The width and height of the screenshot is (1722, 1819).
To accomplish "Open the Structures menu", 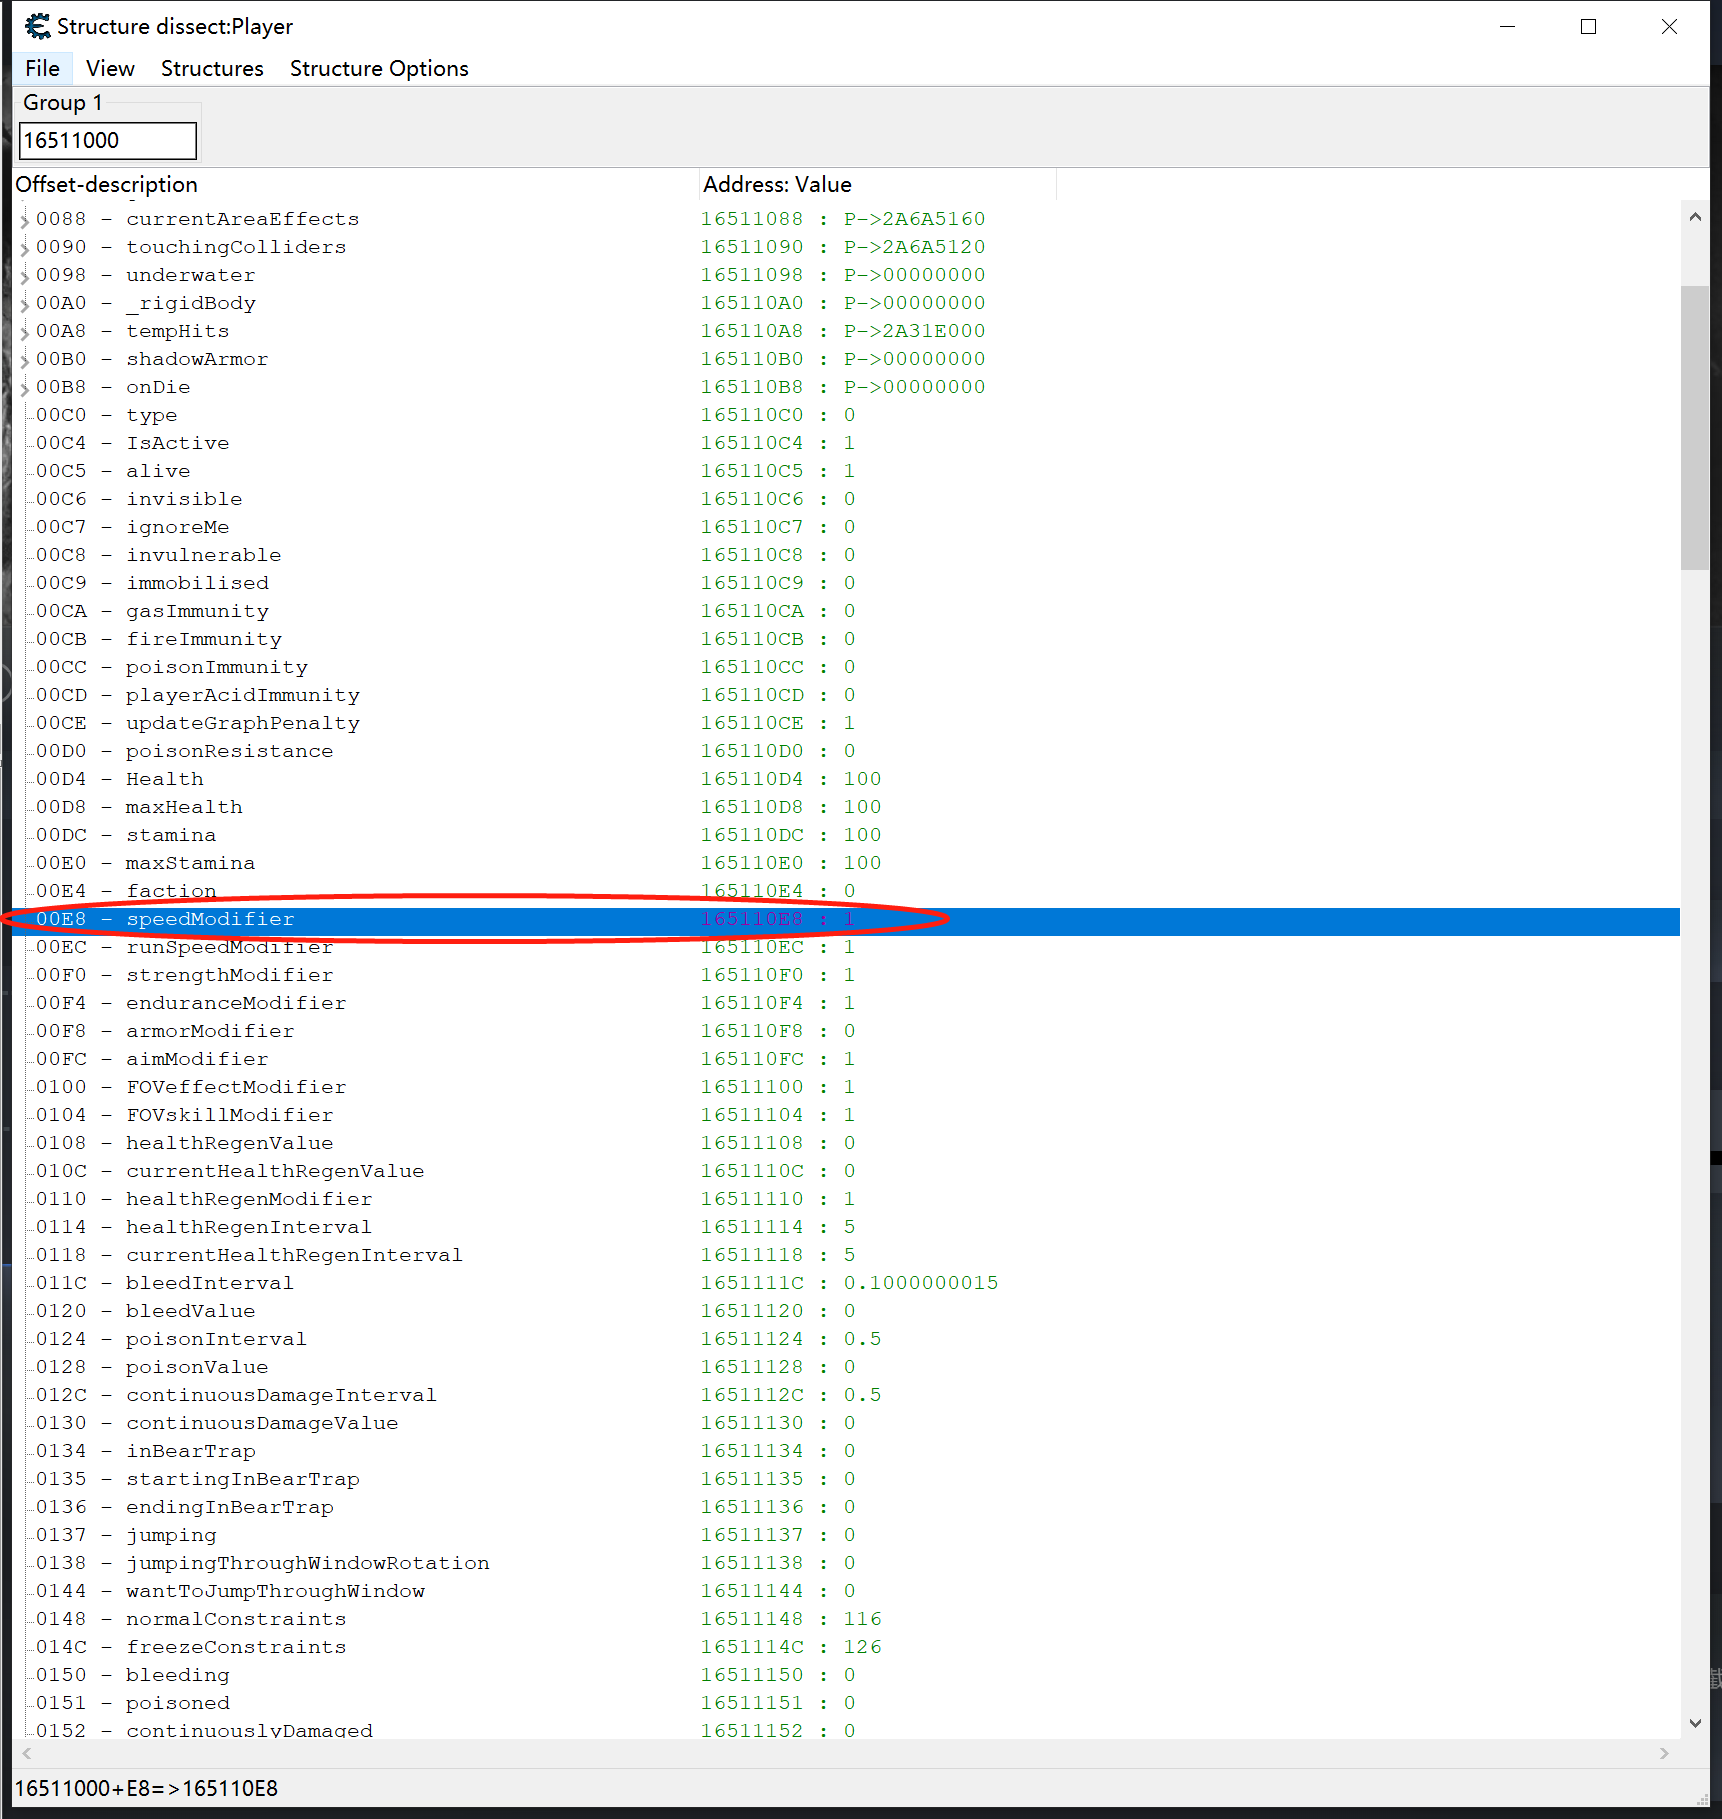I will pos(212,68).
